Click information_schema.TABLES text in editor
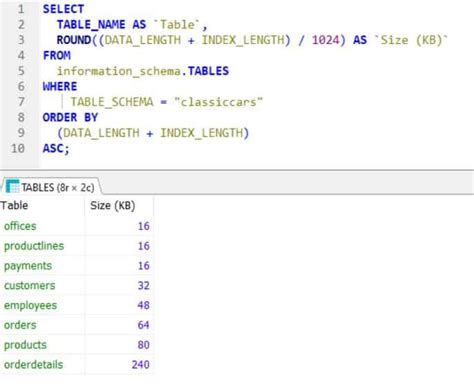Screen dimensions: 474x389 click(143, 71)
